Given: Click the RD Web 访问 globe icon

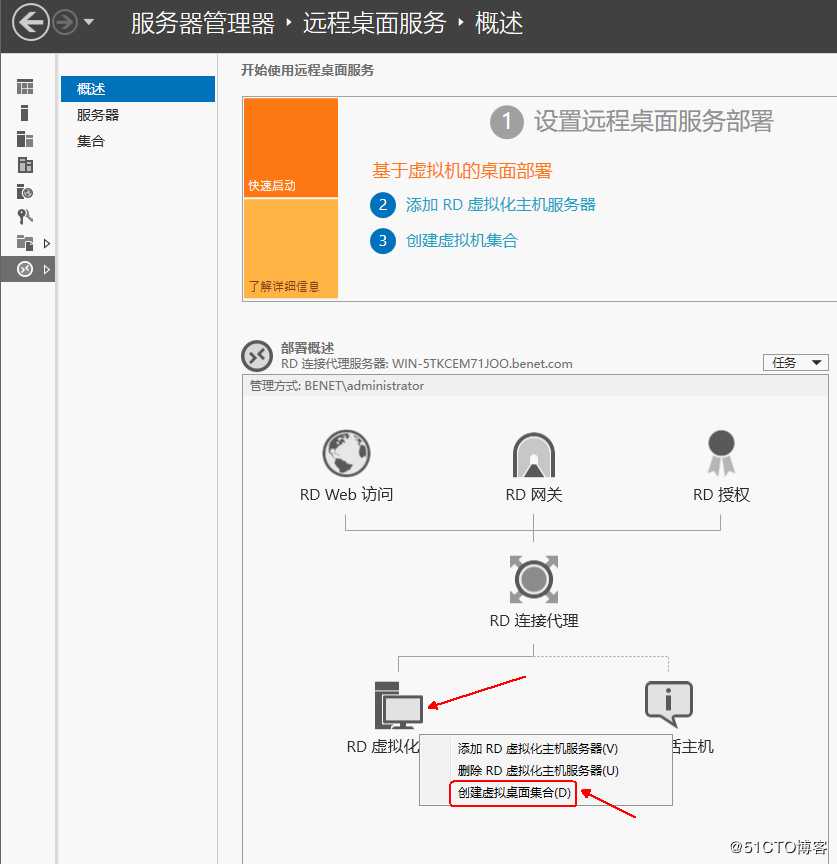Looking at the screenshot, I should point(347,453).
